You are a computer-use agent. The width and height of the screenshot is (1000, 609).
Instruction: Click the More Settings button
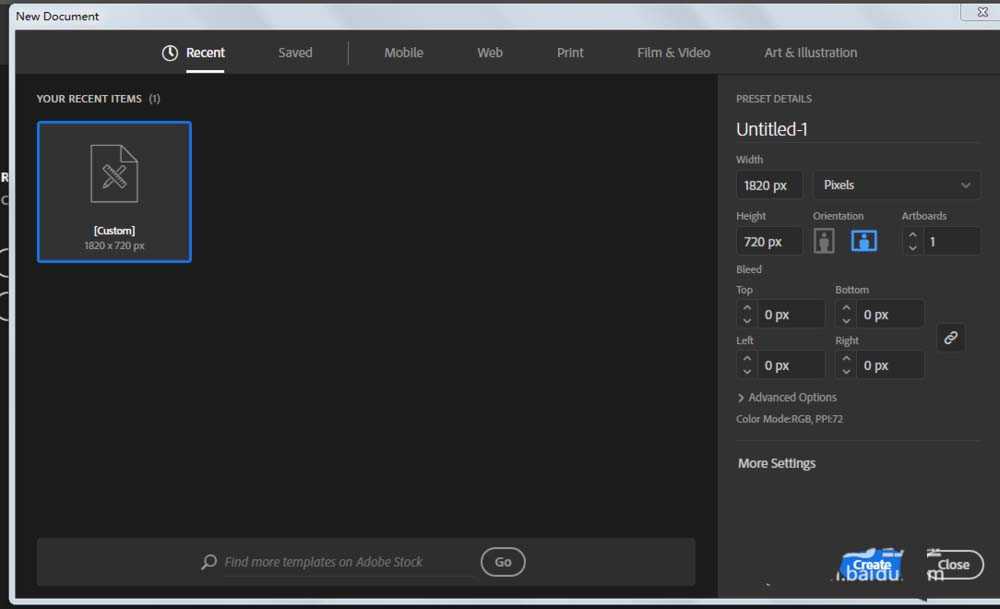pyautogui.click(x=777, y=463)
